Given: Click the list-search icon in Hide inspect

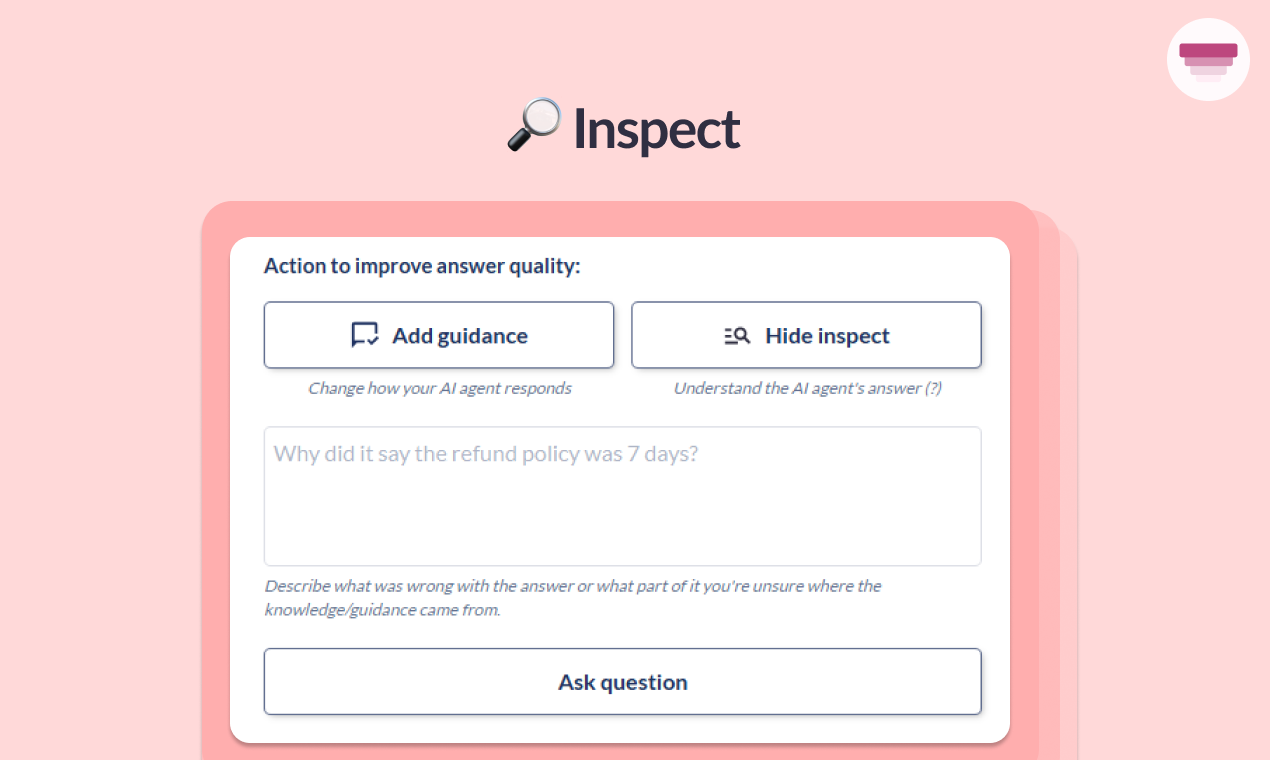Looking at the screenshot, I should tap(737, 336).
